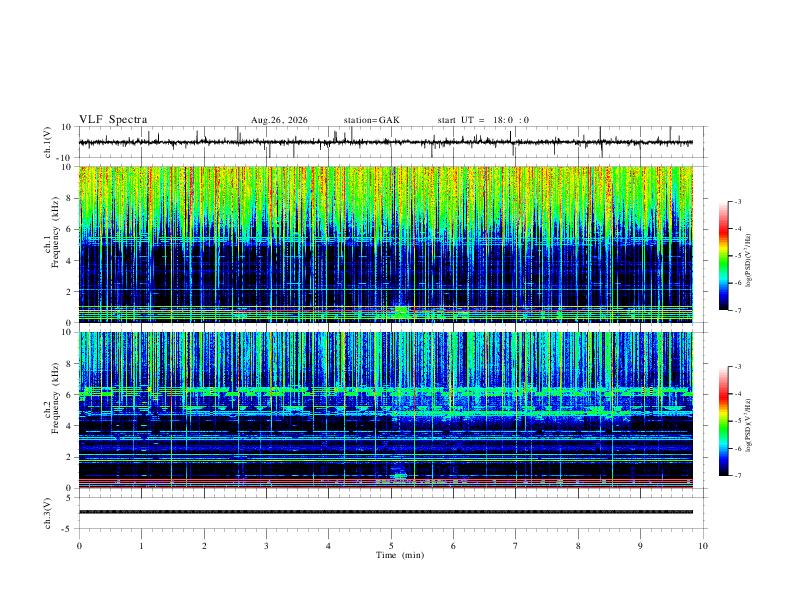Image resolution: width=792 pixels, height=612 pixels.
Task: Click the Time (min) axis label
Action: click(400, 555)
